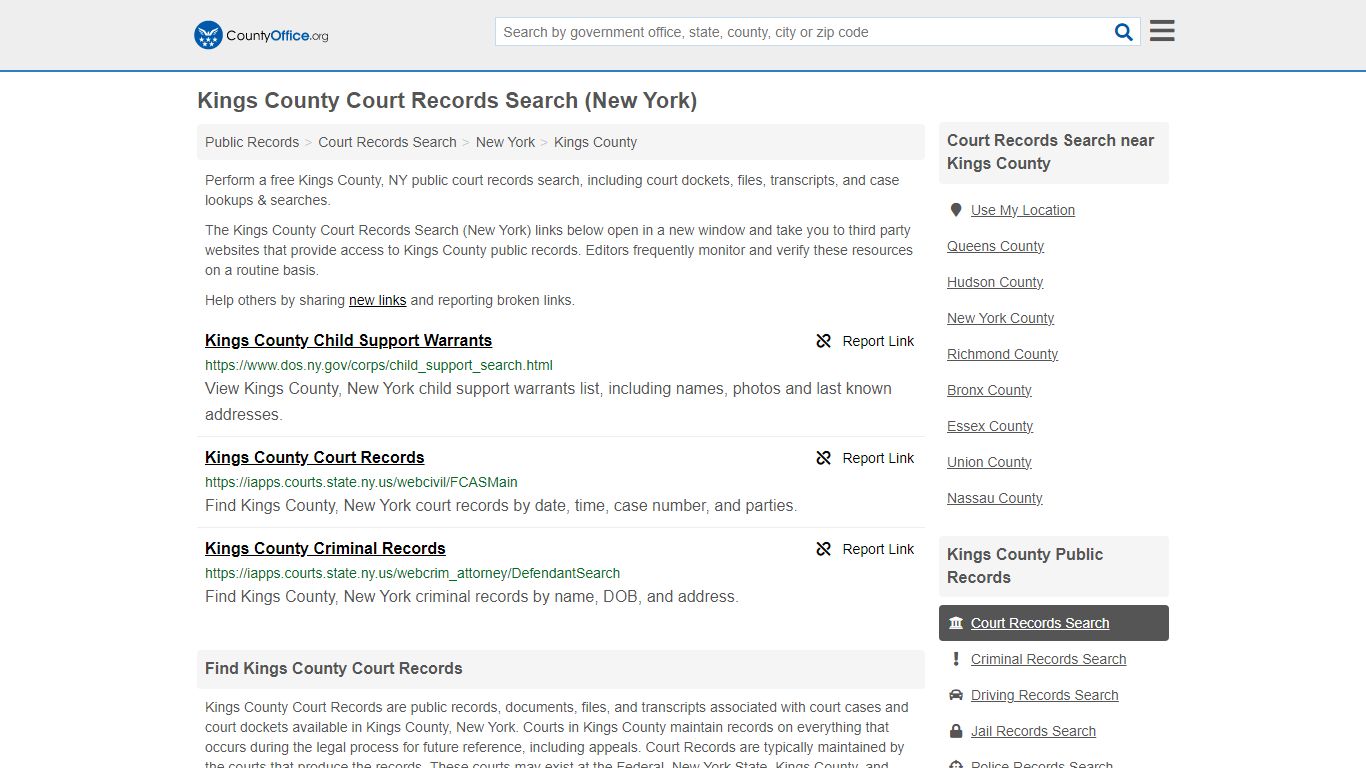The image size is (1366, 768).
Task: Click the webcivil/FCASMain URL
Action: (x=361, y=482)
